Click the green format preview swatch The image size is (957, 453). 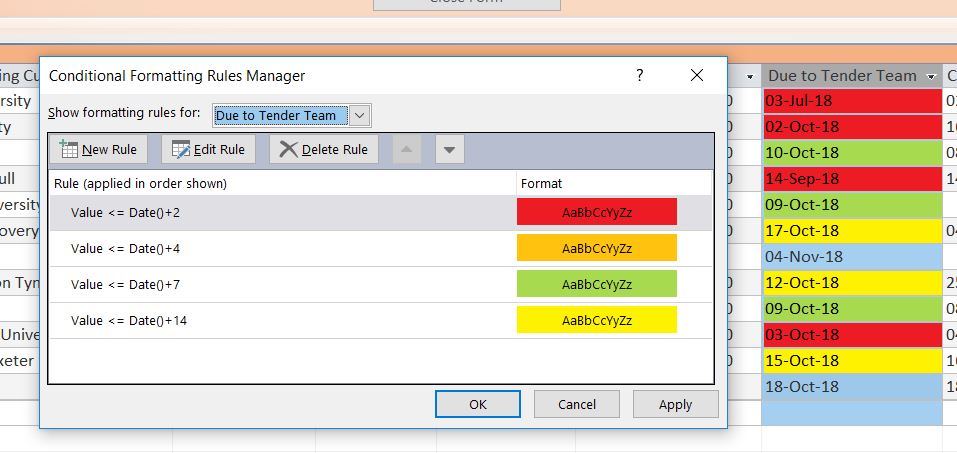(x=596, y=284)
